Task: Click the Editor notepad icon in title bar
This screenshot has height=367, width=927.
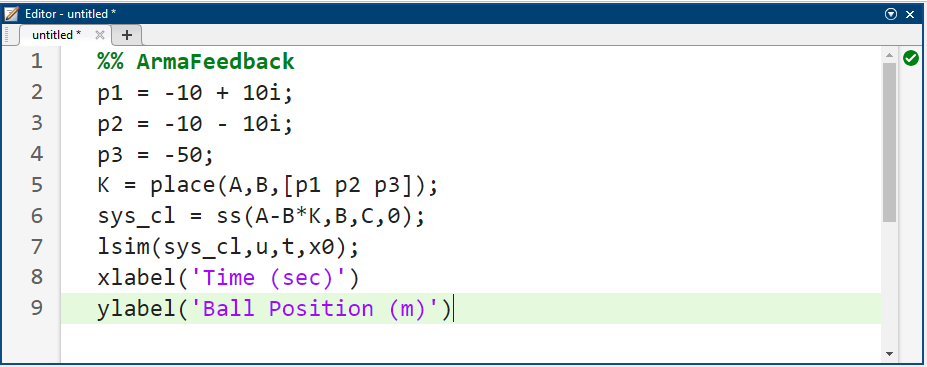Action: (11, 14)
